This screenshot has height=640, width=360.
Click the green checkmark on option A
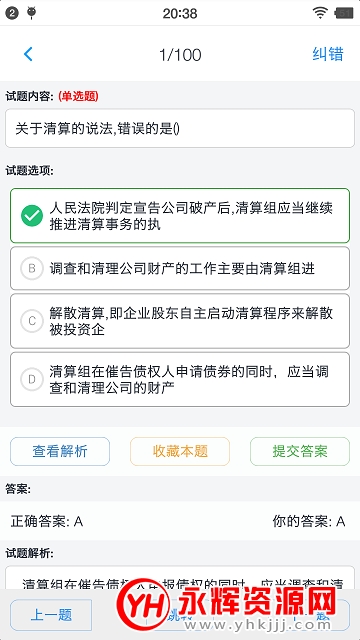[x=32, y=216]
